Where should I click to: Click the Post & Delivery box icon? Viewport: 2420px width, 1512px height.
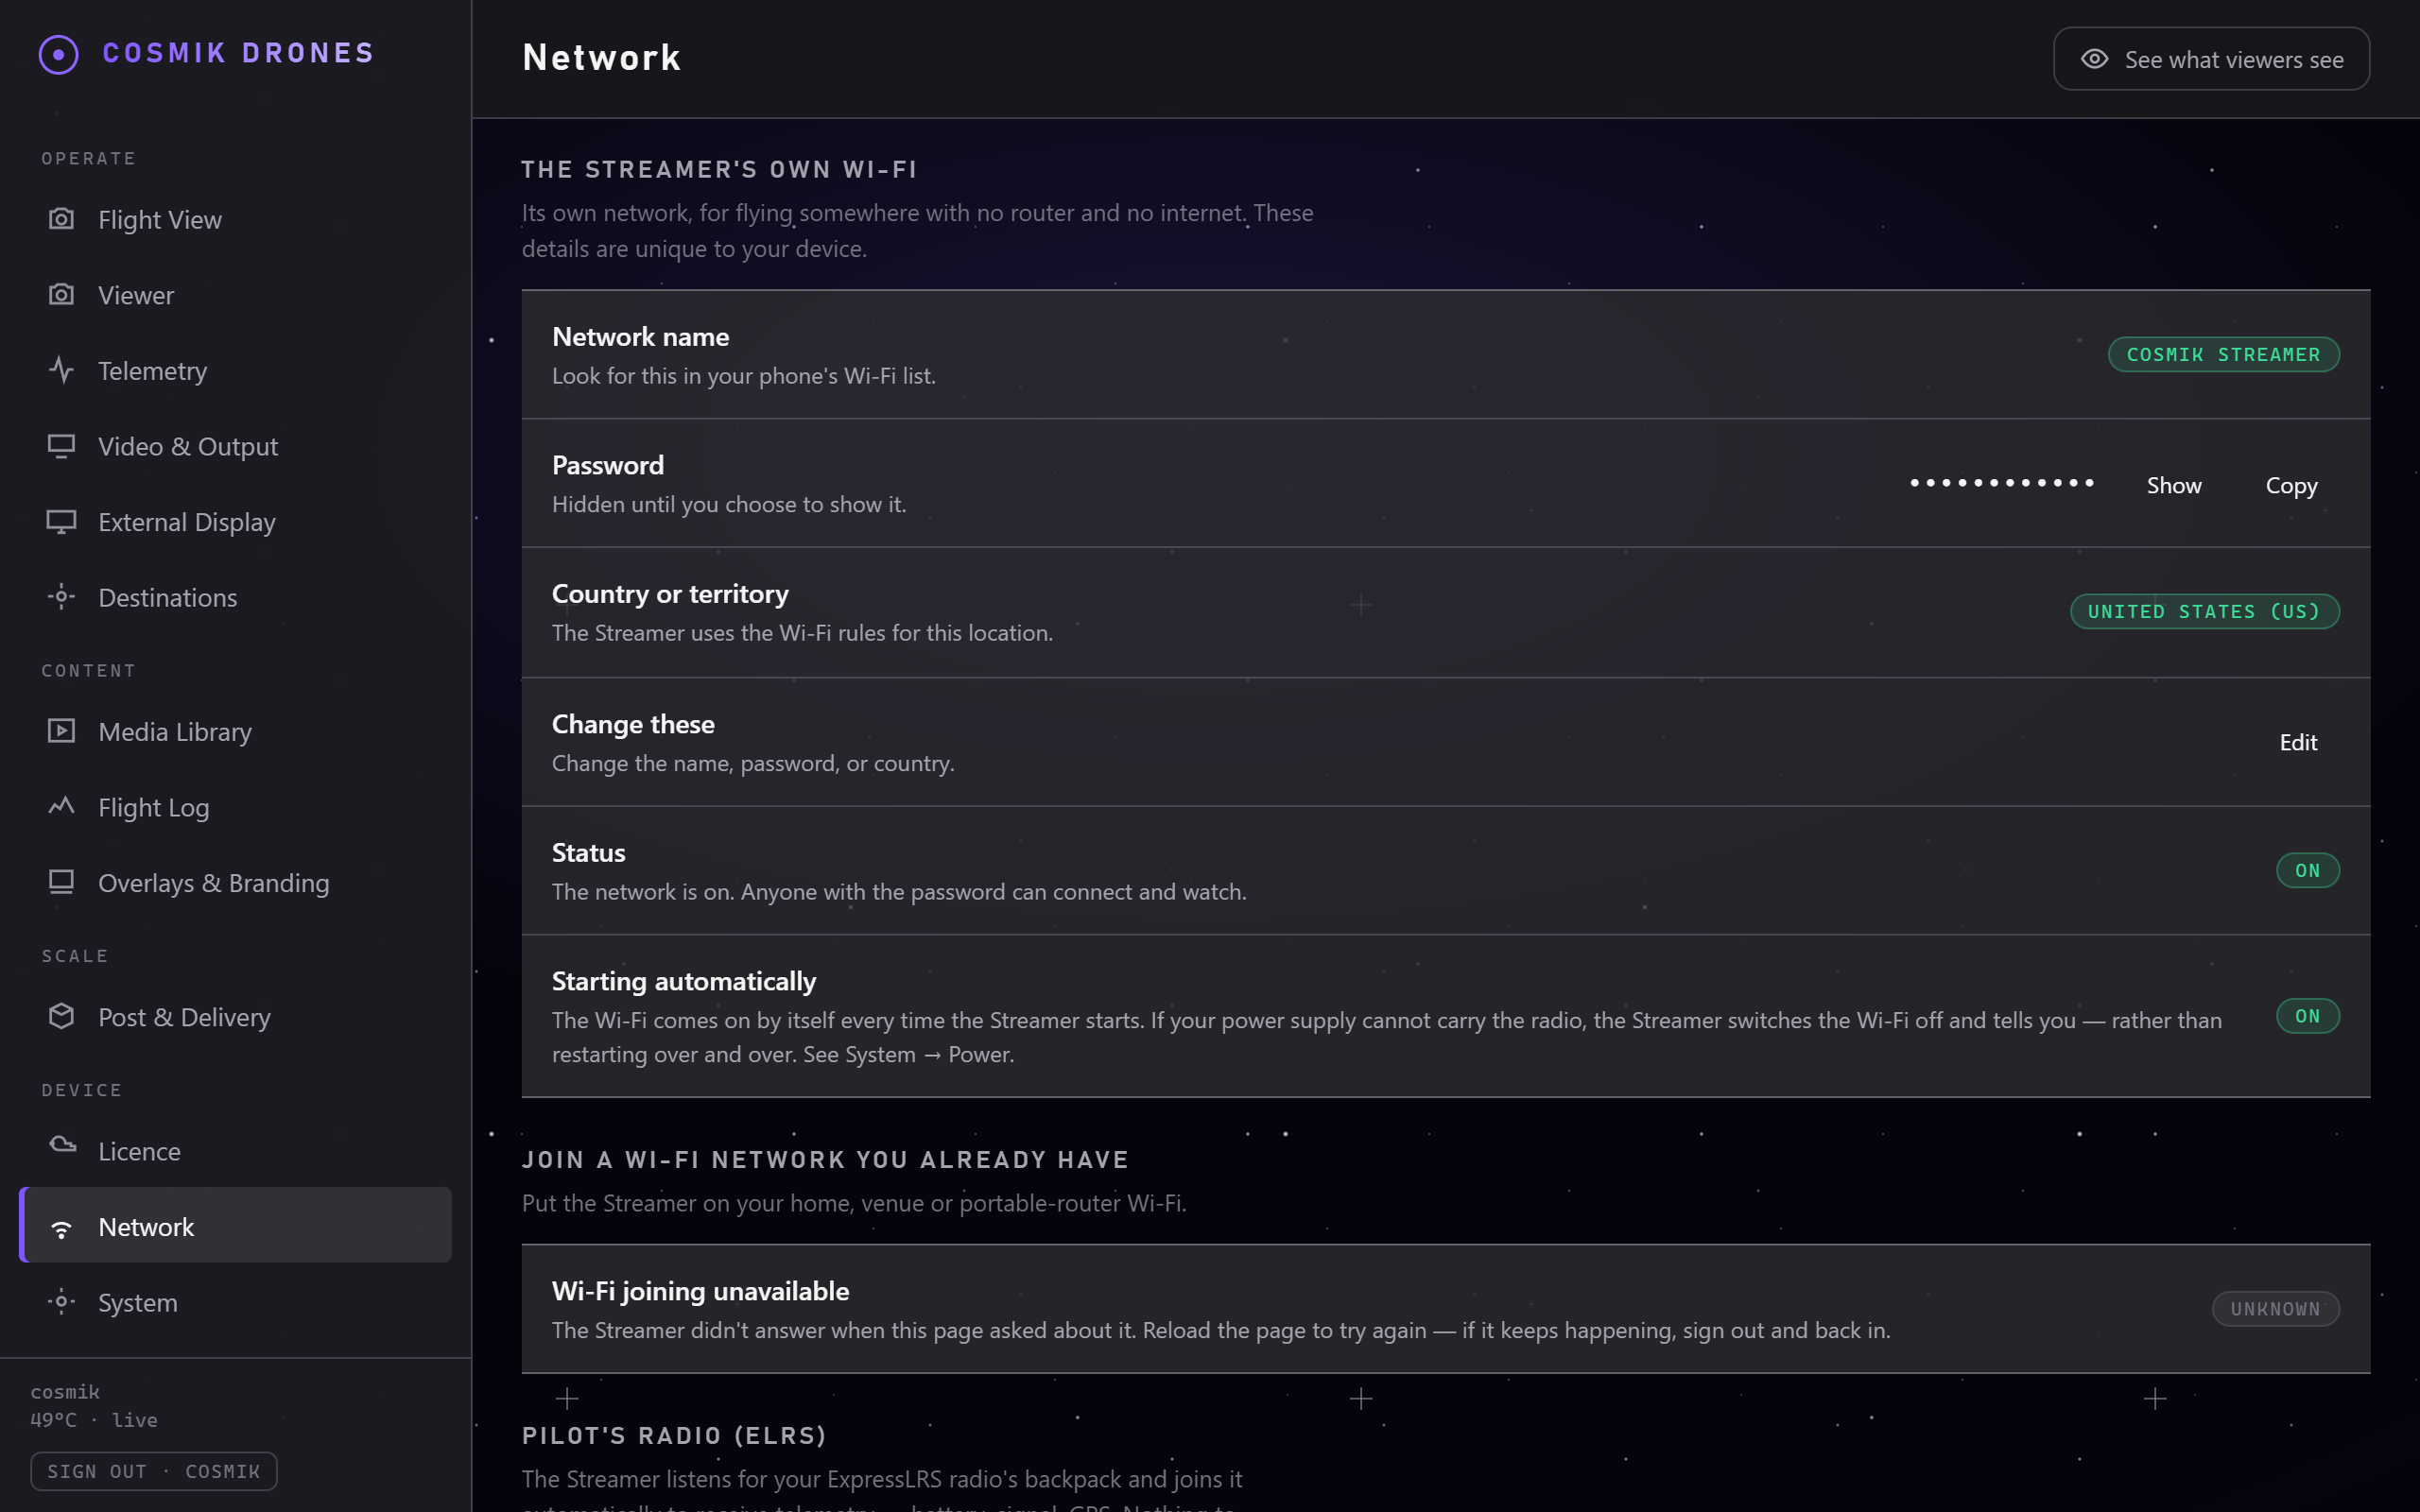[61, 1016]
